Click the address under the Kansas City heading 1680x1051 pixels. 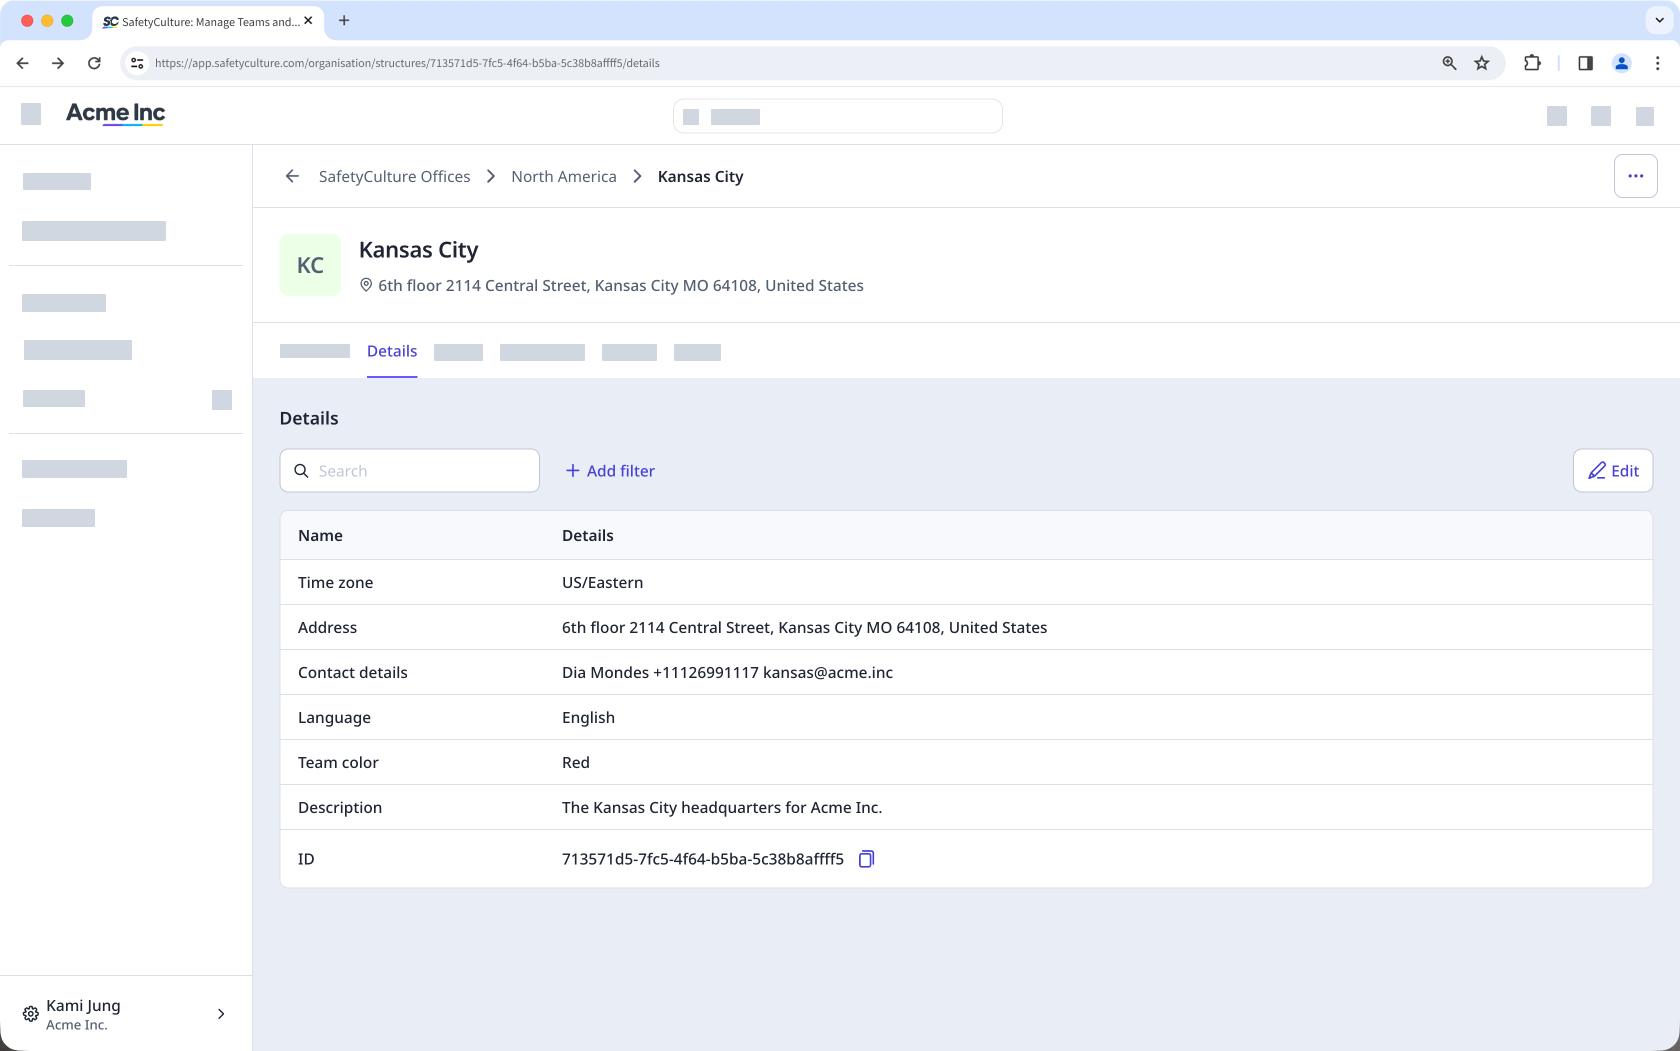pos(620,286)
